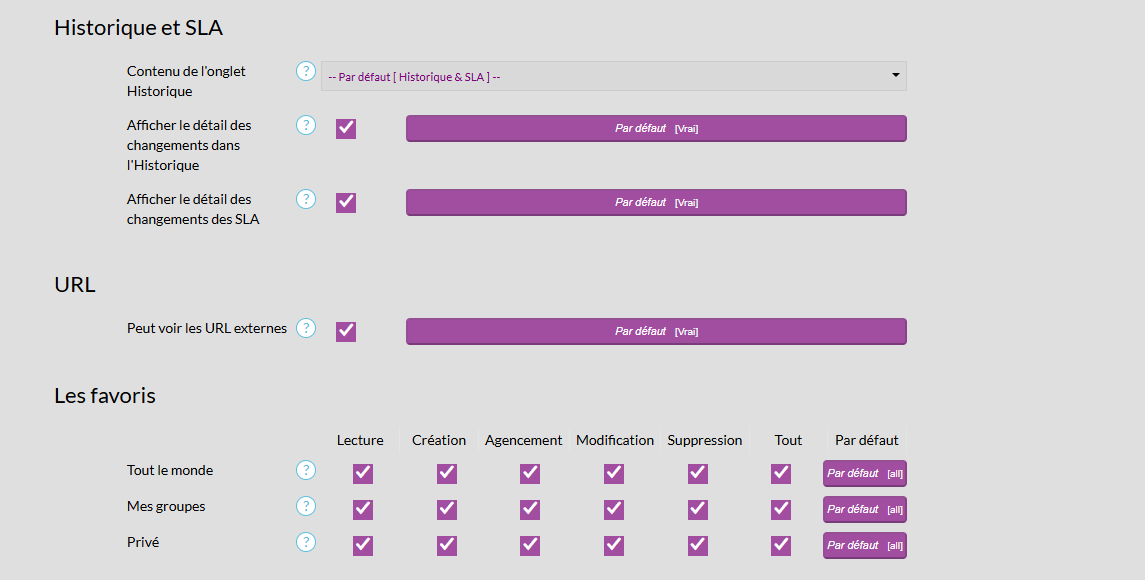This screenshot has height=580, width=1145.
Task: Click help icon beside changements des SLA
Action: 306,199
